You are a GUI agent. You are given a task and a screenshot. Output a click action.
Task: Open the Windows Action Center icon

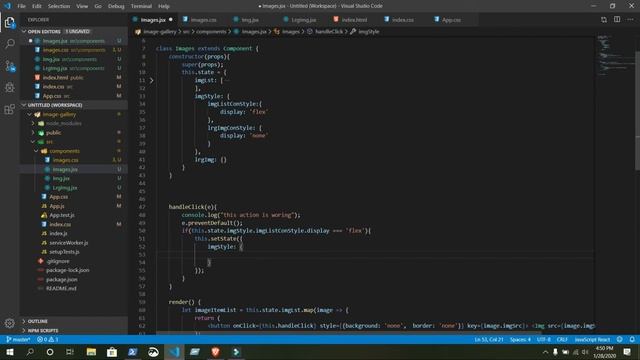627,352
